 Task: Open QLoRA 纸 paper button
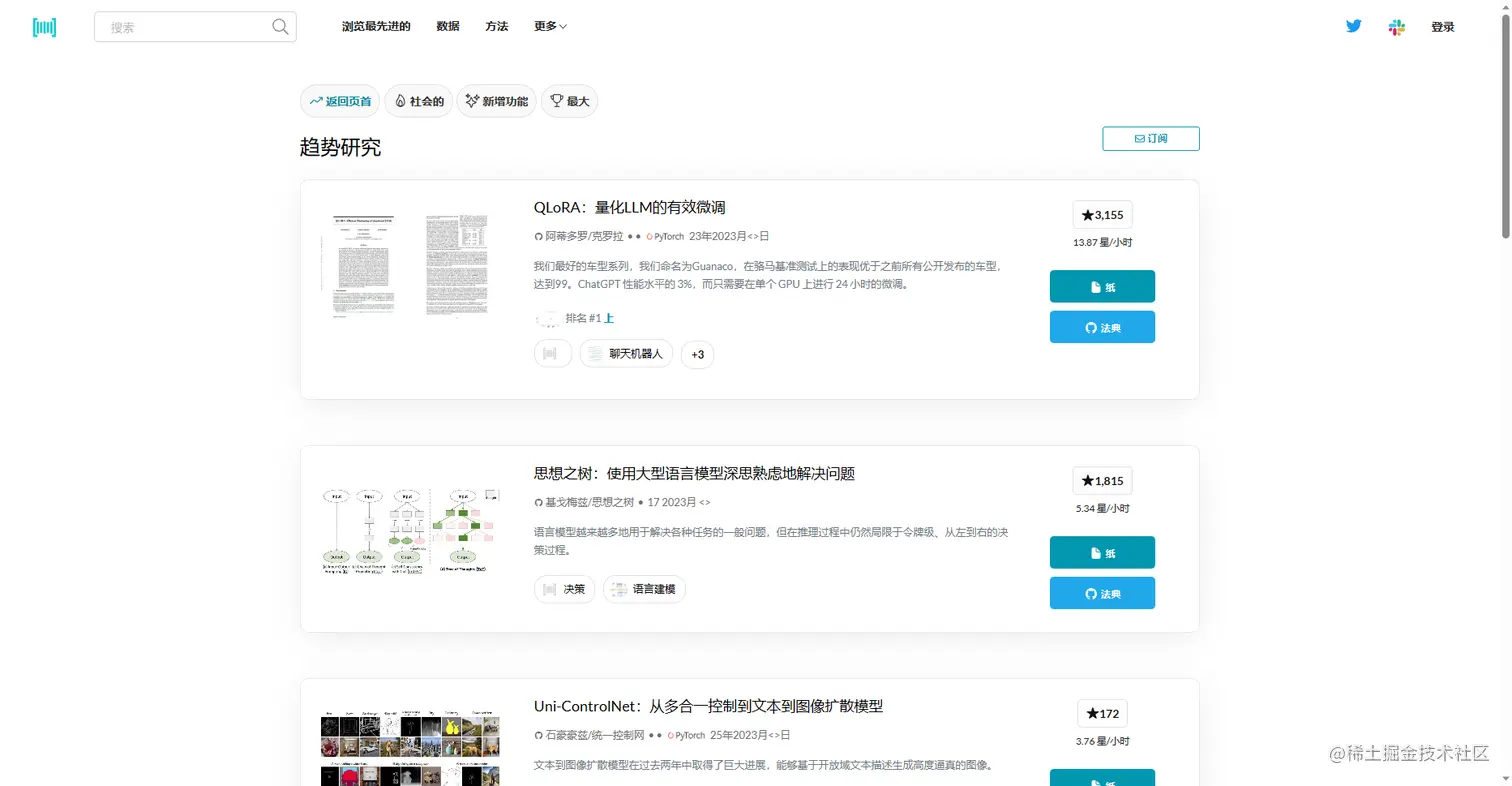(x=1102, y=286)
